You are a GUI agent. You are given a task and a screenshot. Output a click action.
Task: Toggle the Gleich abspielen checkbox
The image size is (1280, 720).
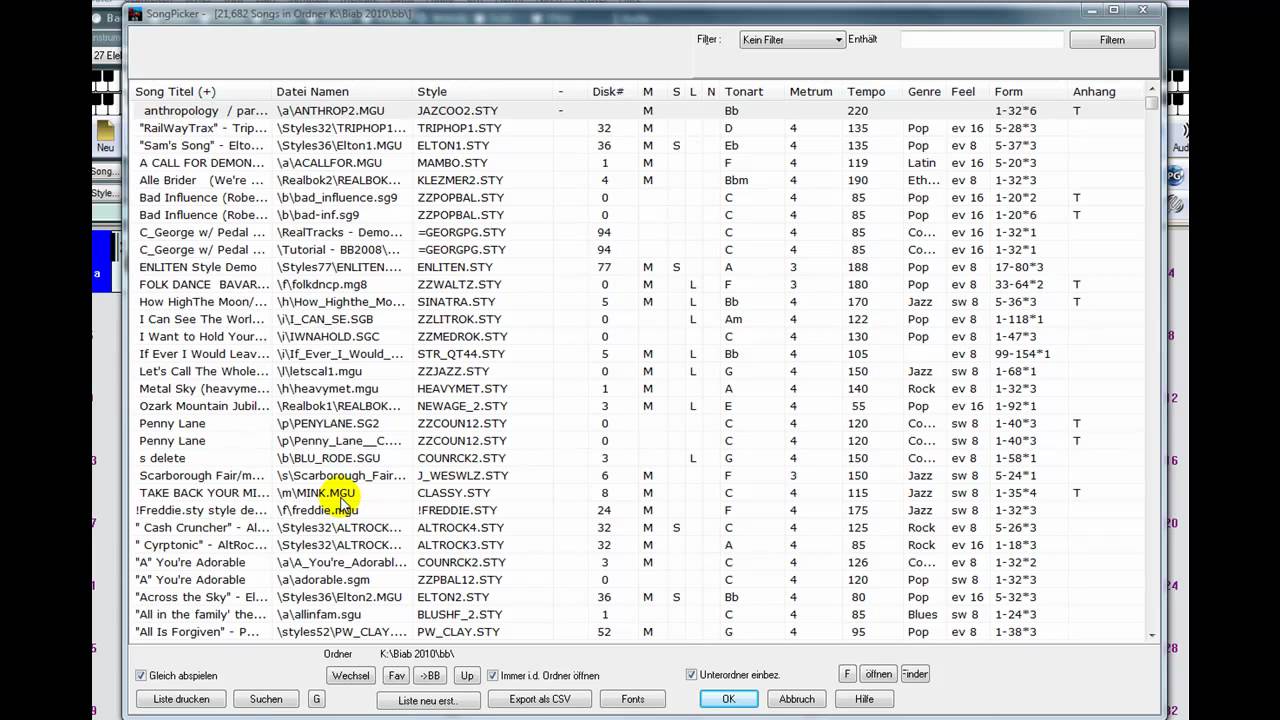pyautogui.click(x=141, y=676)
